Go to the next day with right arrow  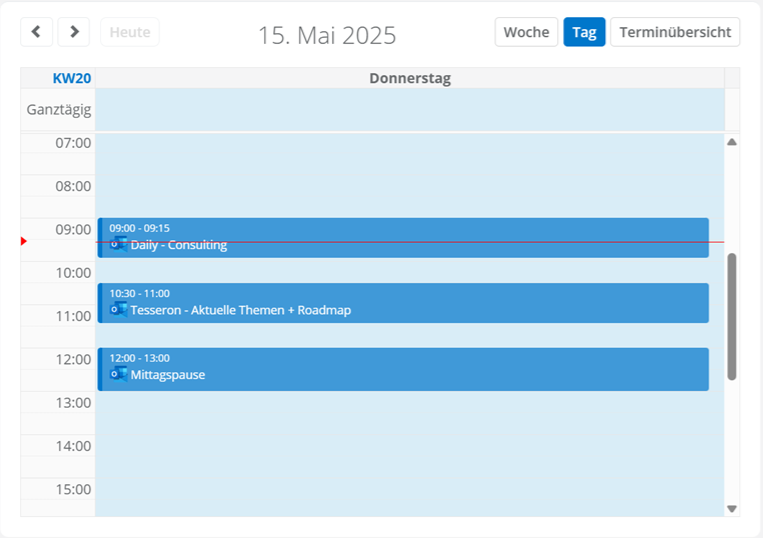[74, 32]
